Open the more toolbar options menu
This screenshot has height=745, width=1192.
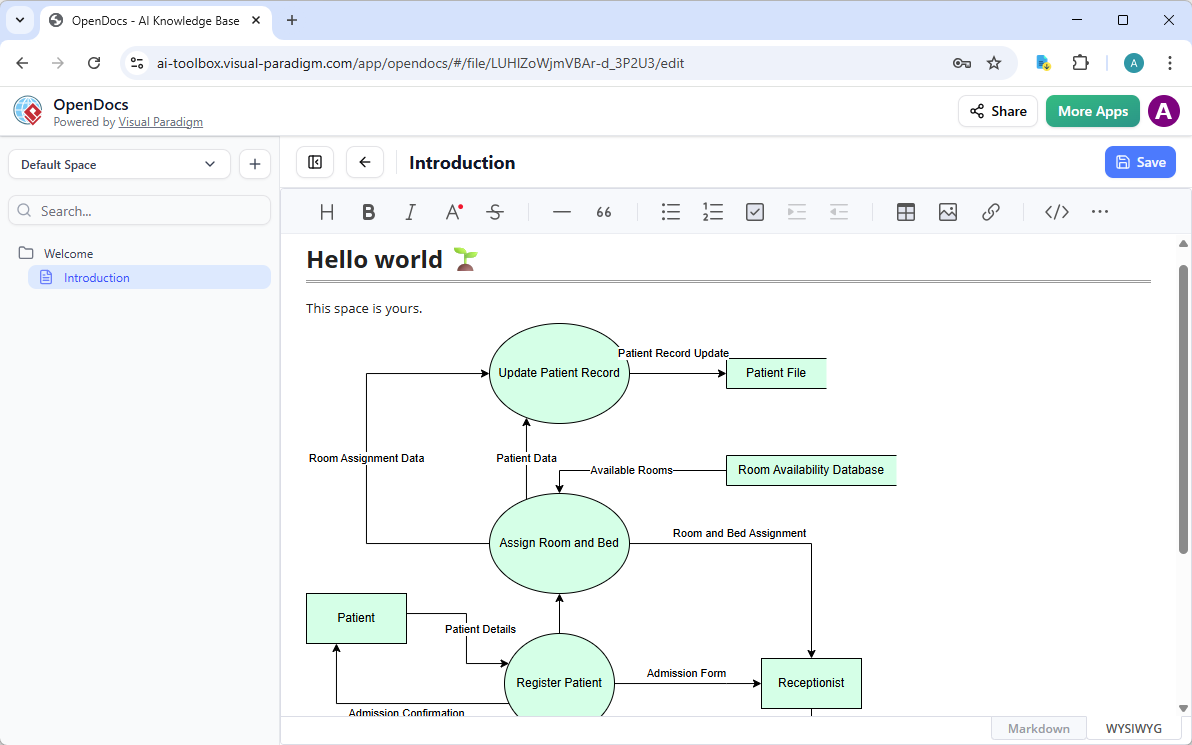click(x=1100, y=211)
